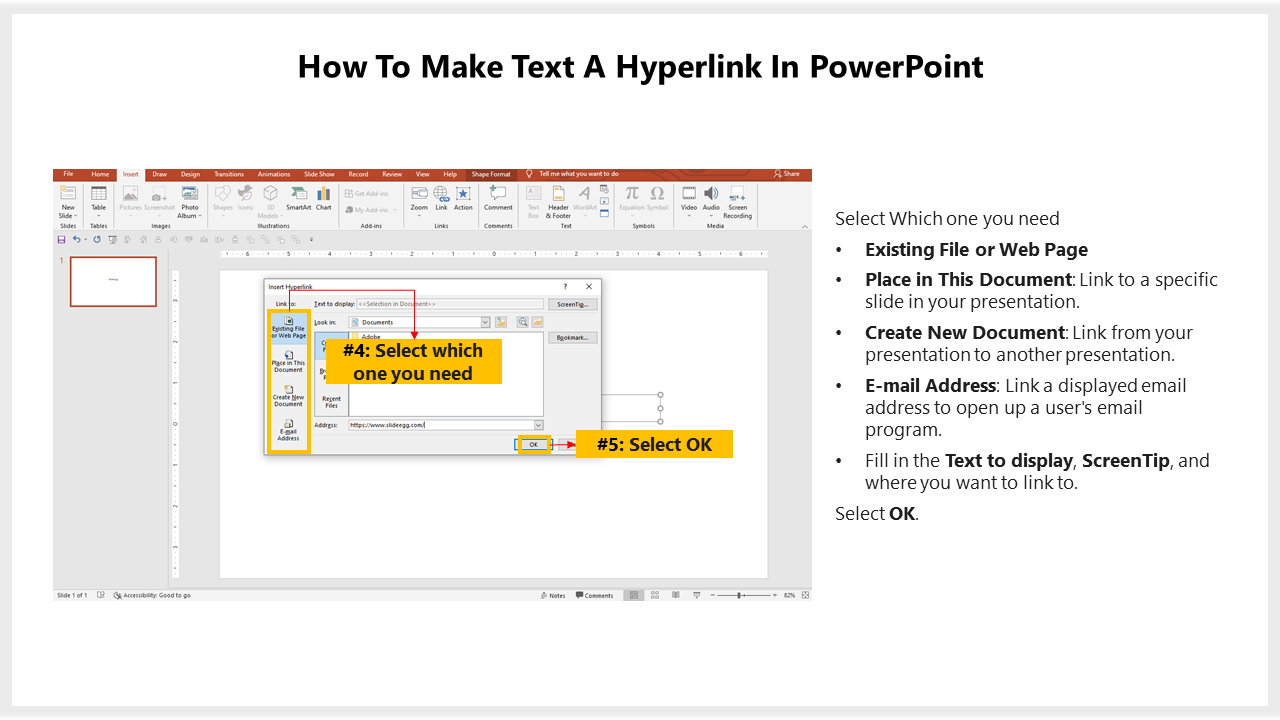Select Existing File or Web Page option
Viewport: 1280px width, 720px height.
(x=289, y=328)
